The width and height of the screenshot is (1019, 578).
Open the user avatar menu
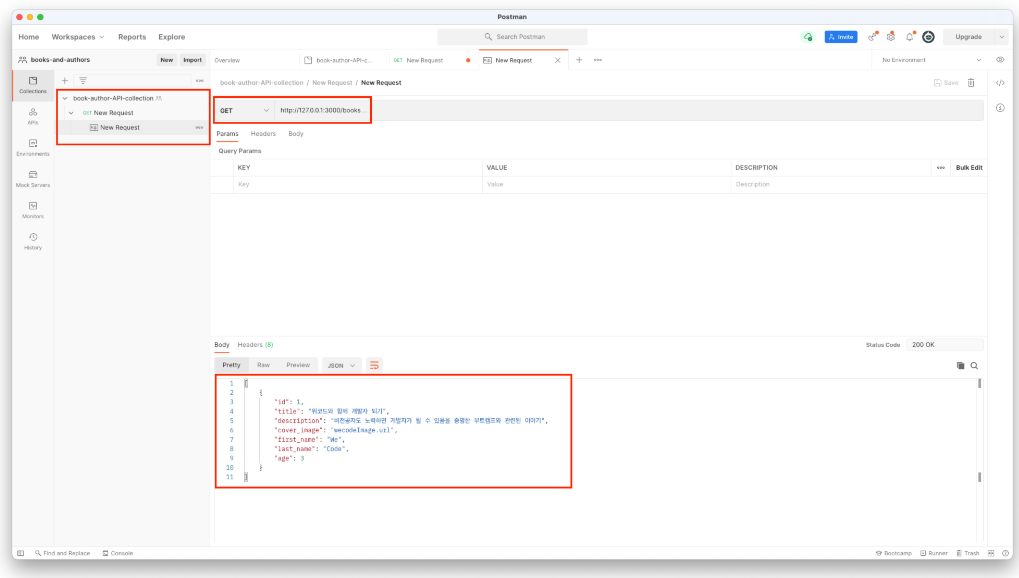pyautogui.click(x=928, y=37)
